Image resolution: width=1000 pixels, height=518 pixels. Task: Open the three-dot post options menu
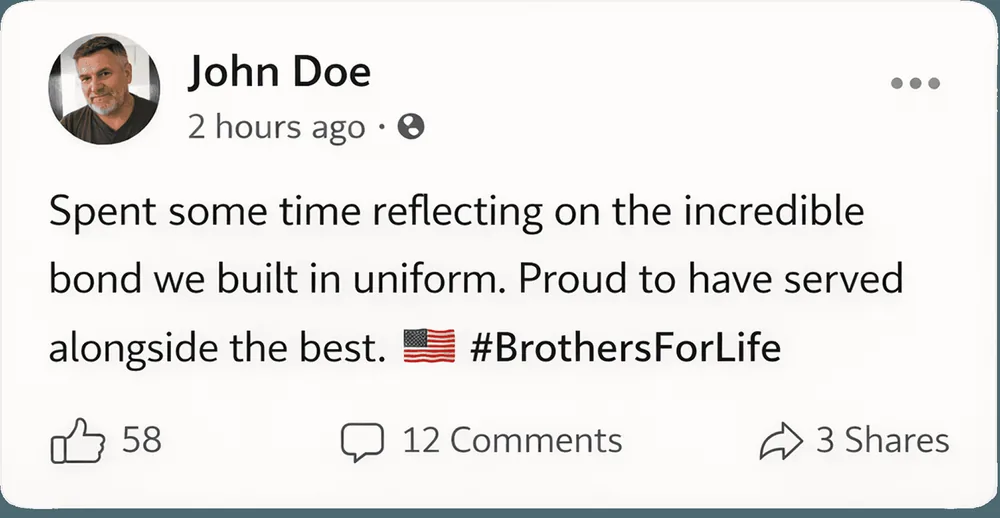(915, 83)
